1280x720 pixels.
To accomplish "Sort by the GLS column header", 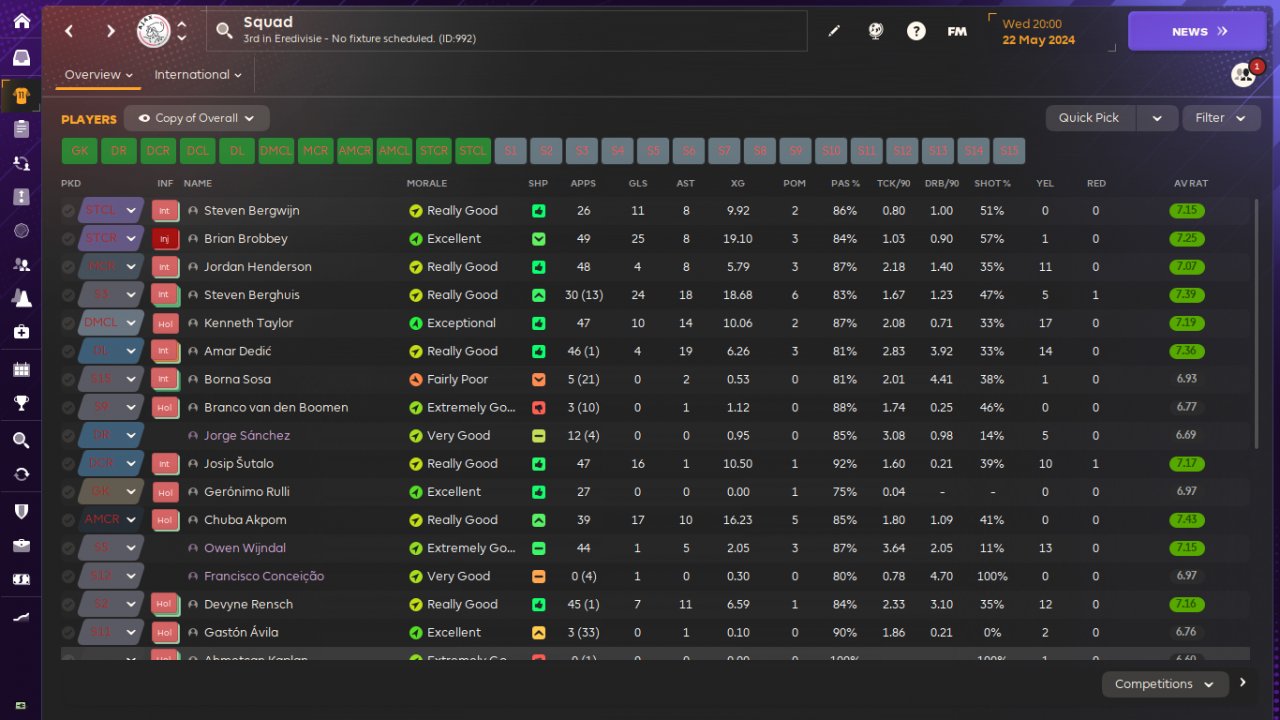I will tap(638, 183).
